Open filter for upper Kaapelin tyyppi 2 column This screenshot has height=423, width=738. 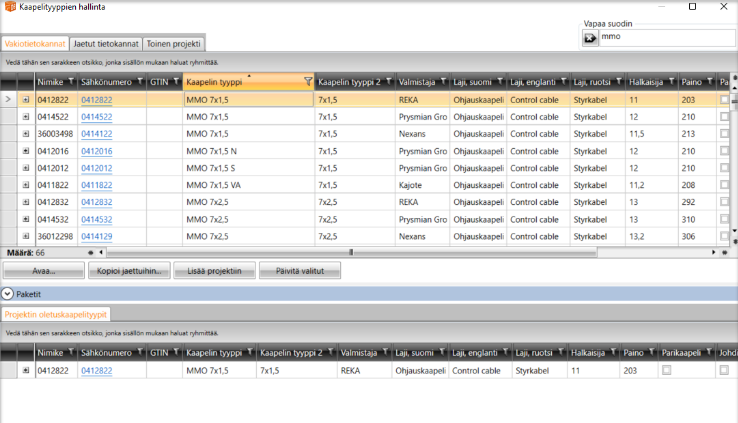pos(389,81)
